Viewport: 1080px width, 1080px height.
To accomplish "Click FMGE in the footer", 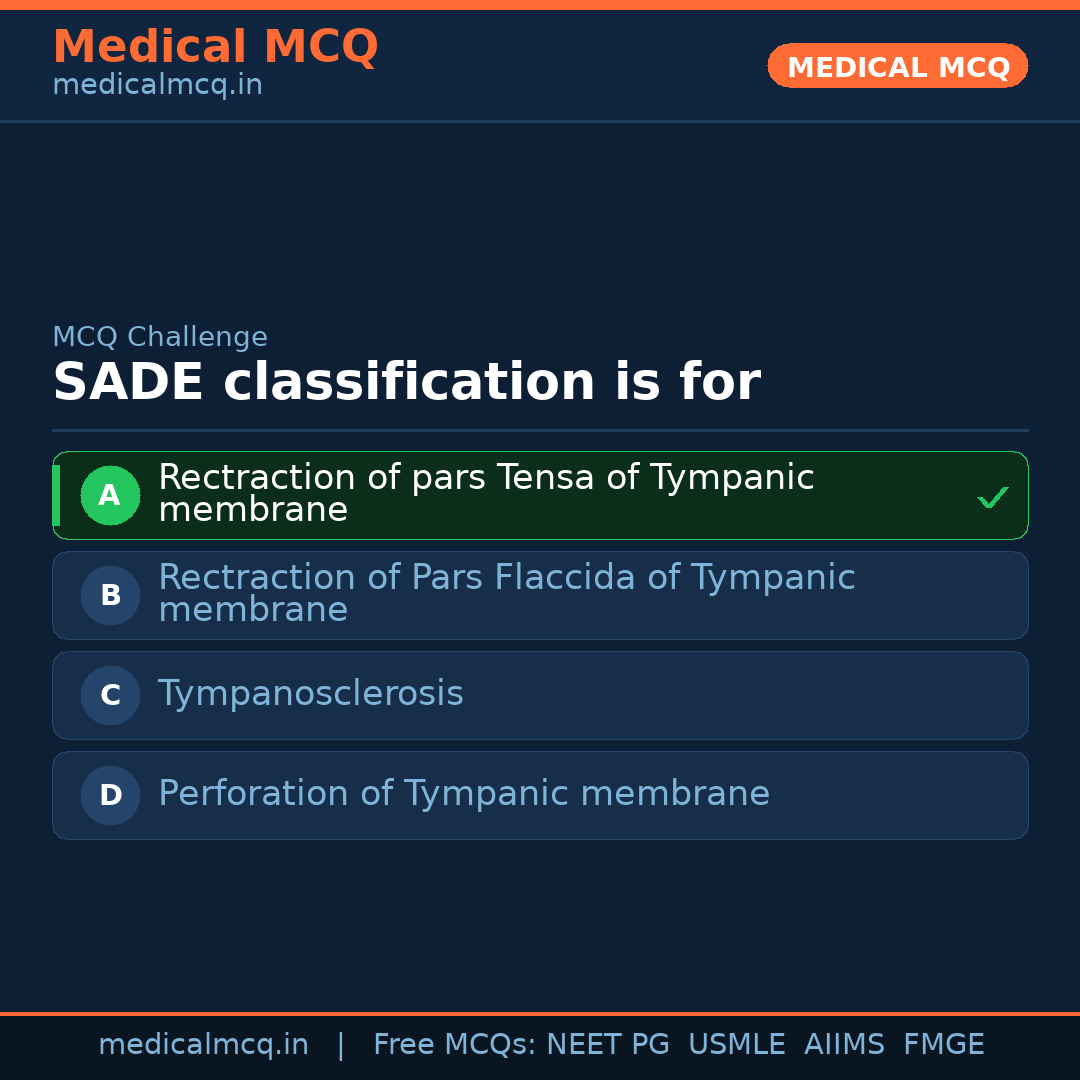I will tap(943, 1045).
